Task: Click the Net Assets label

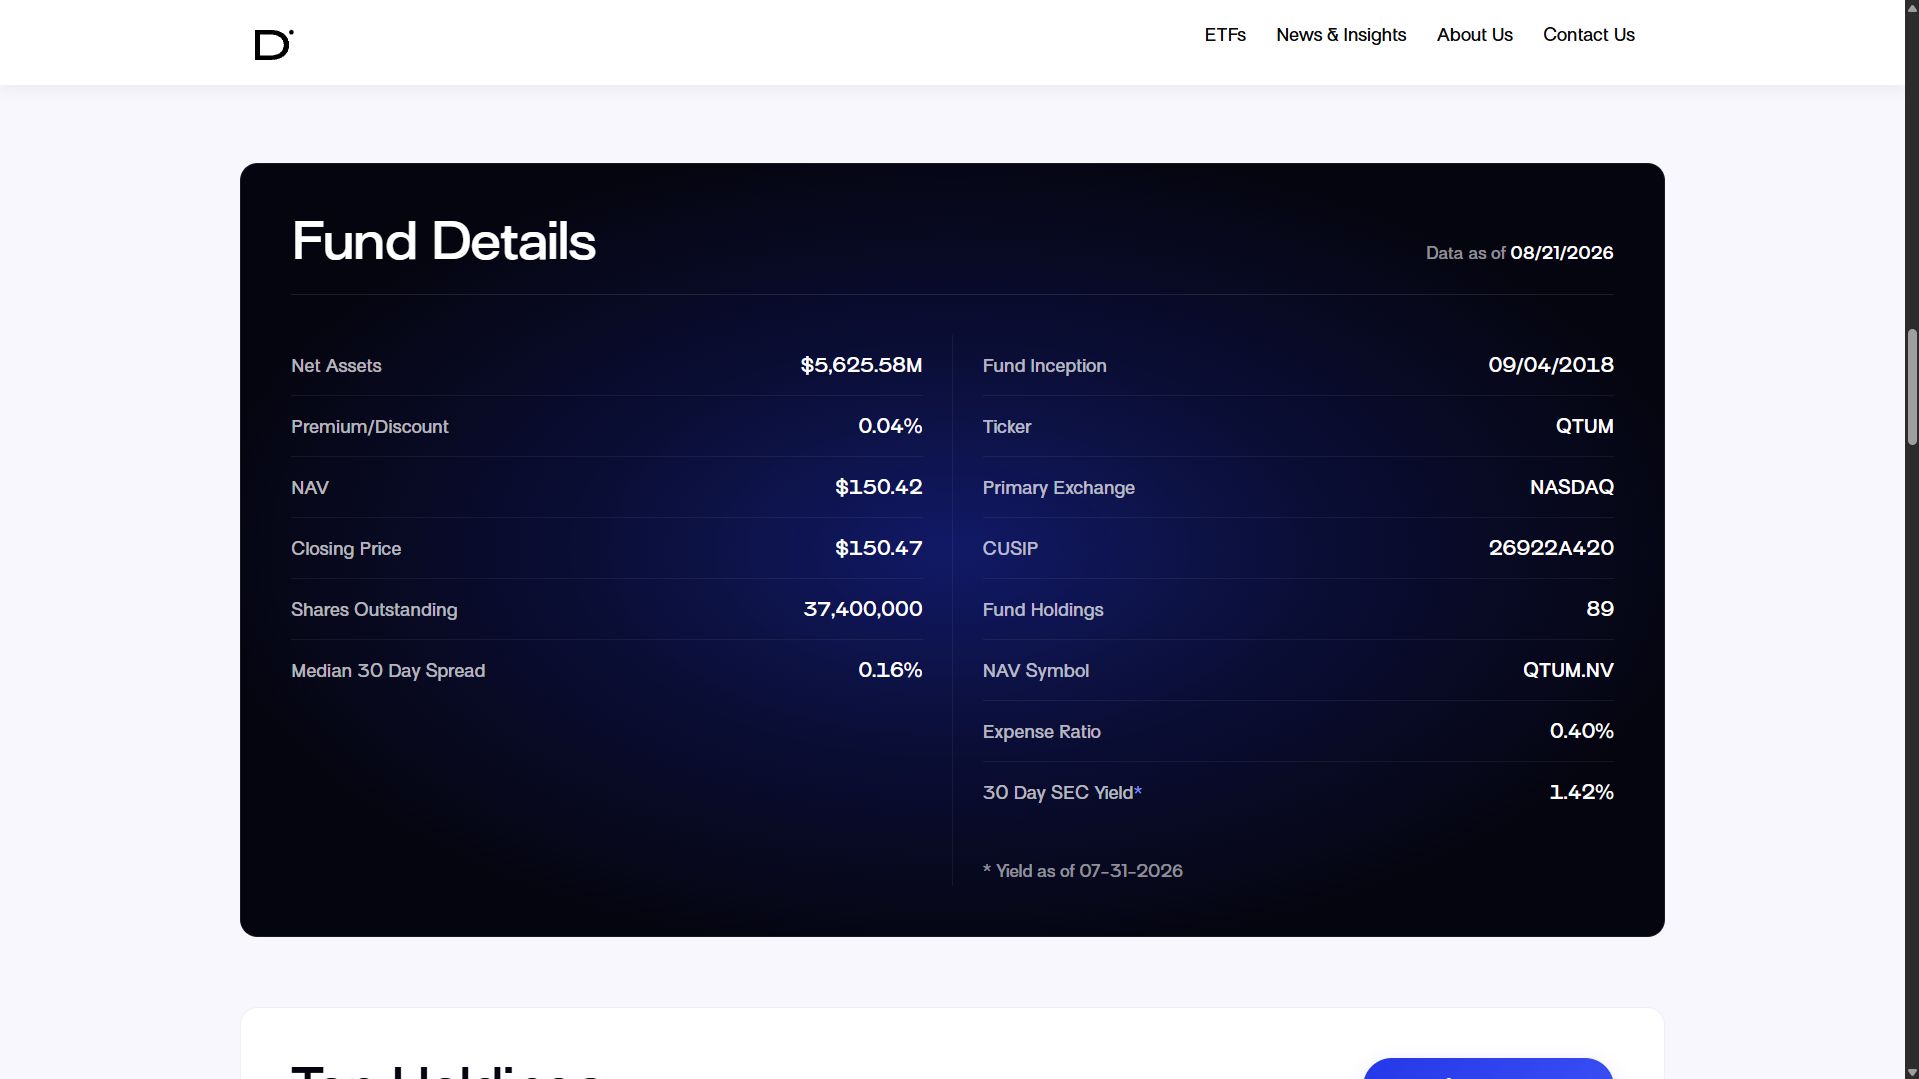Action: (336, 366)
